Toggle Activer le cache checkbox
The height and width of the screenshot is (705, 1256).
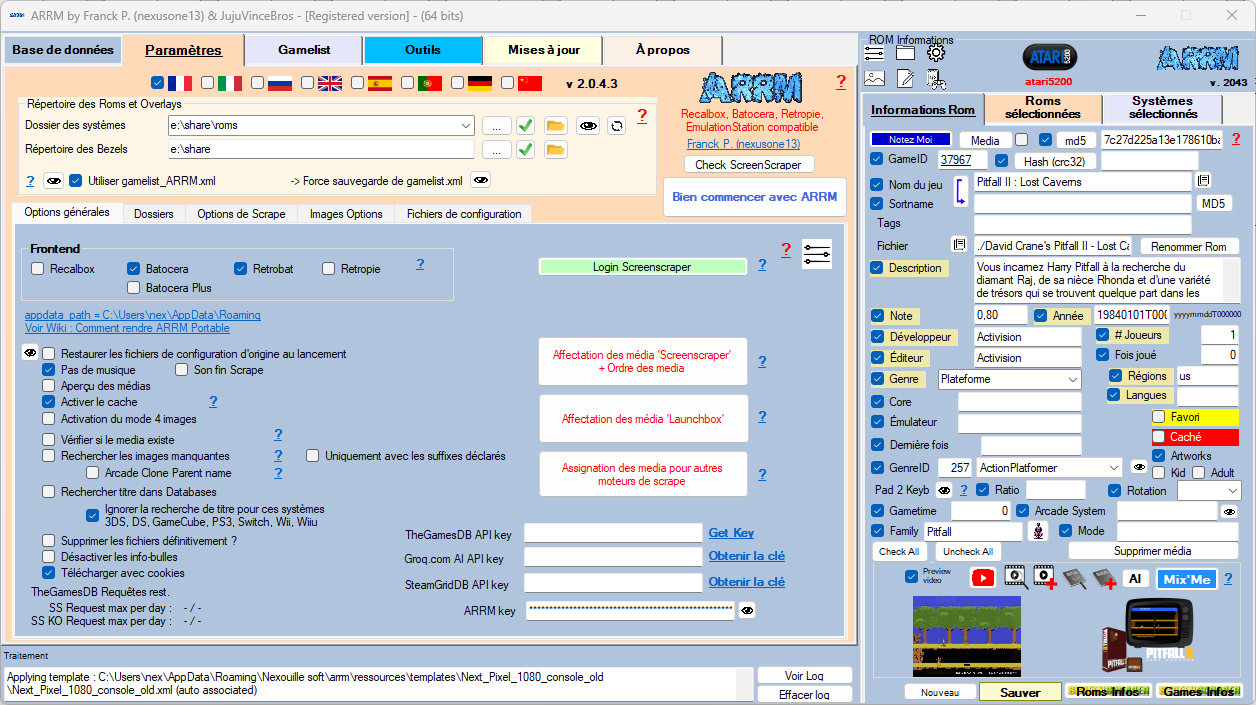(x=48, y=402)
